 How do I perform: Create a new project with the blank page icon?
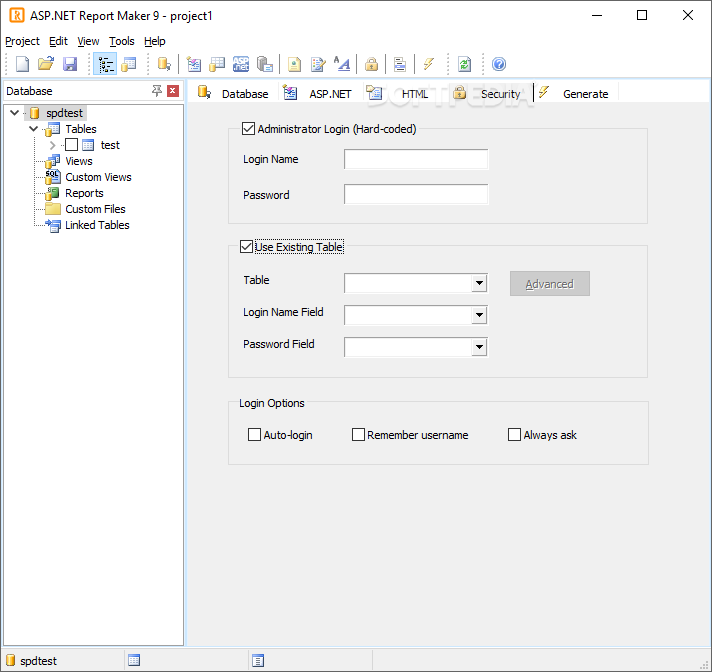coord(22,64)
